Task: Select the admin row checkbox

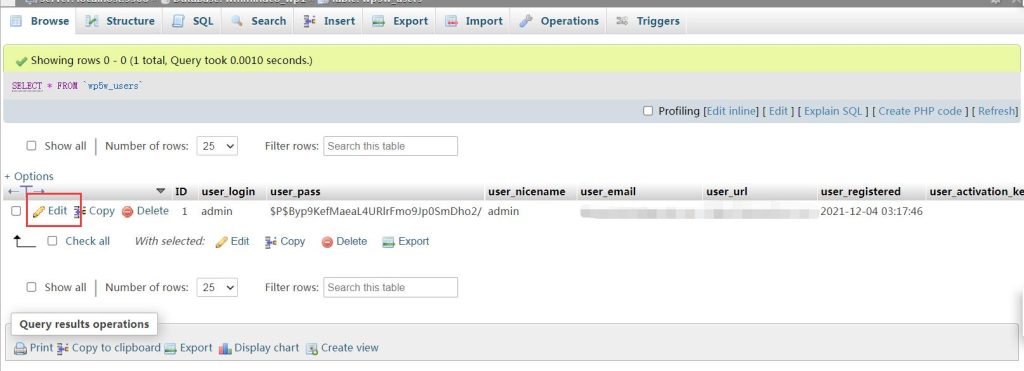Action: coord(16,211)
